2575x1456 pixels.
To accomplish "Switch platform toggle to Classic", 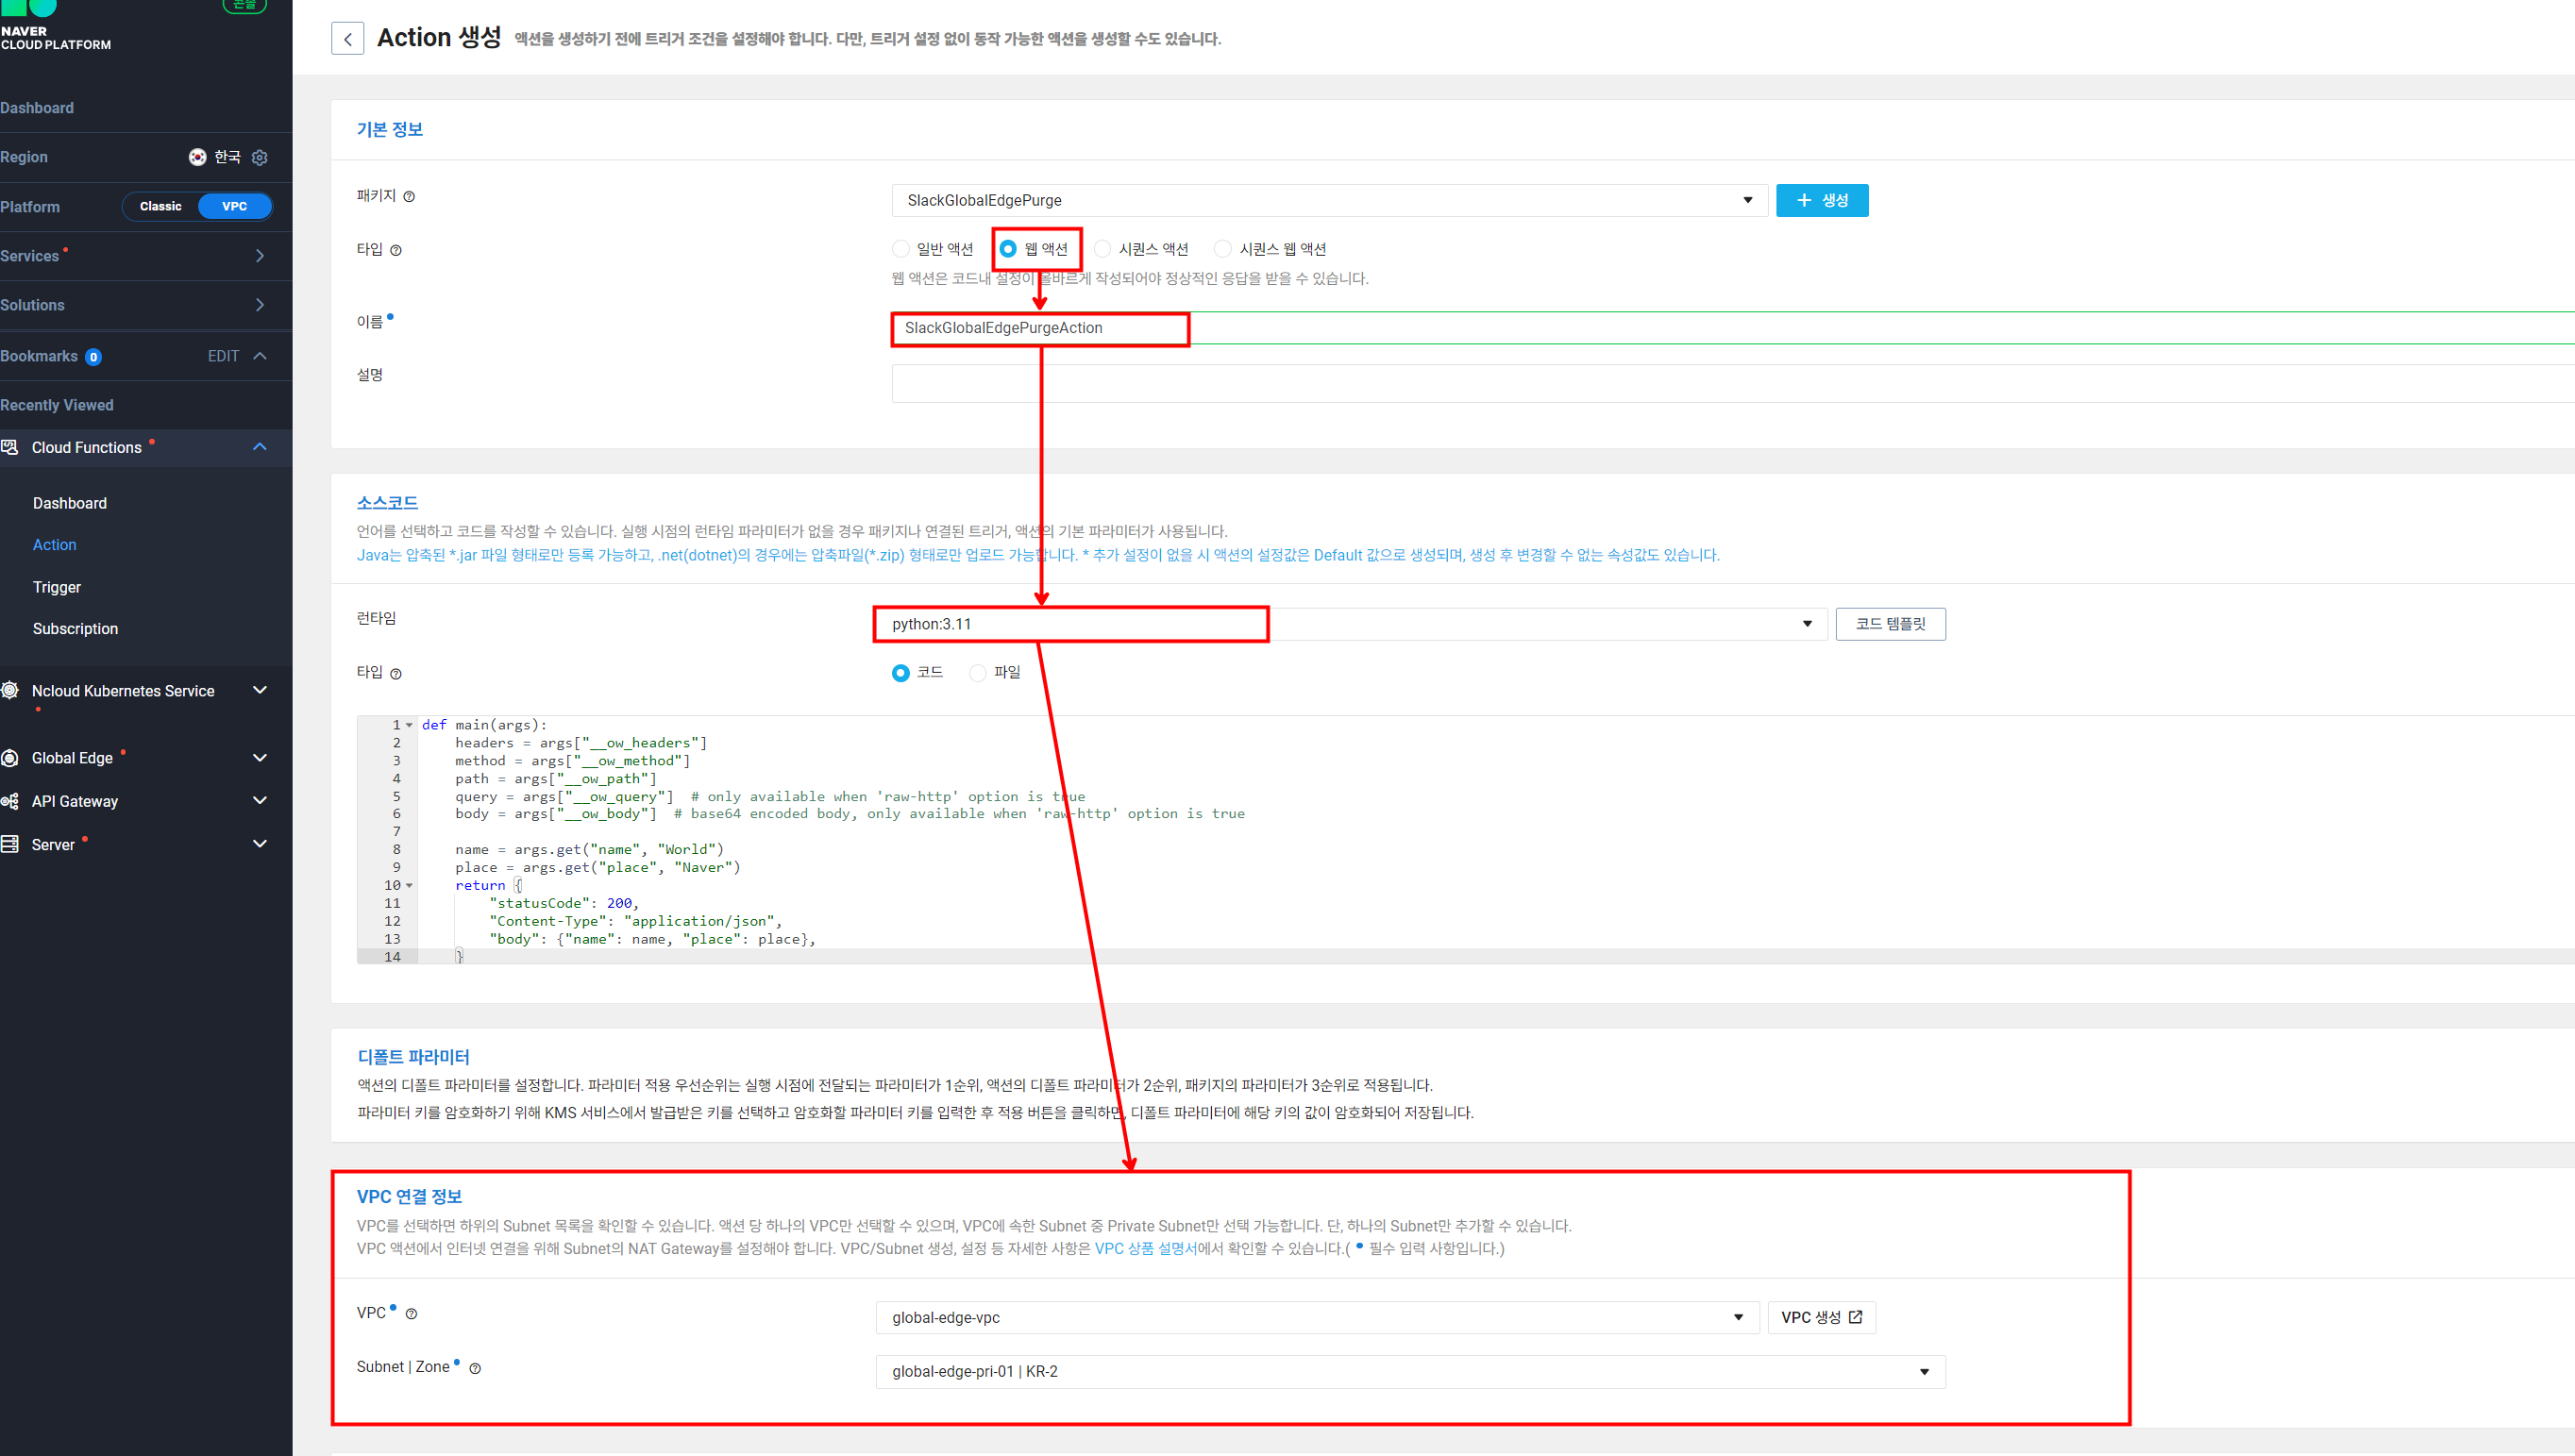I will (x=161, y=206).
